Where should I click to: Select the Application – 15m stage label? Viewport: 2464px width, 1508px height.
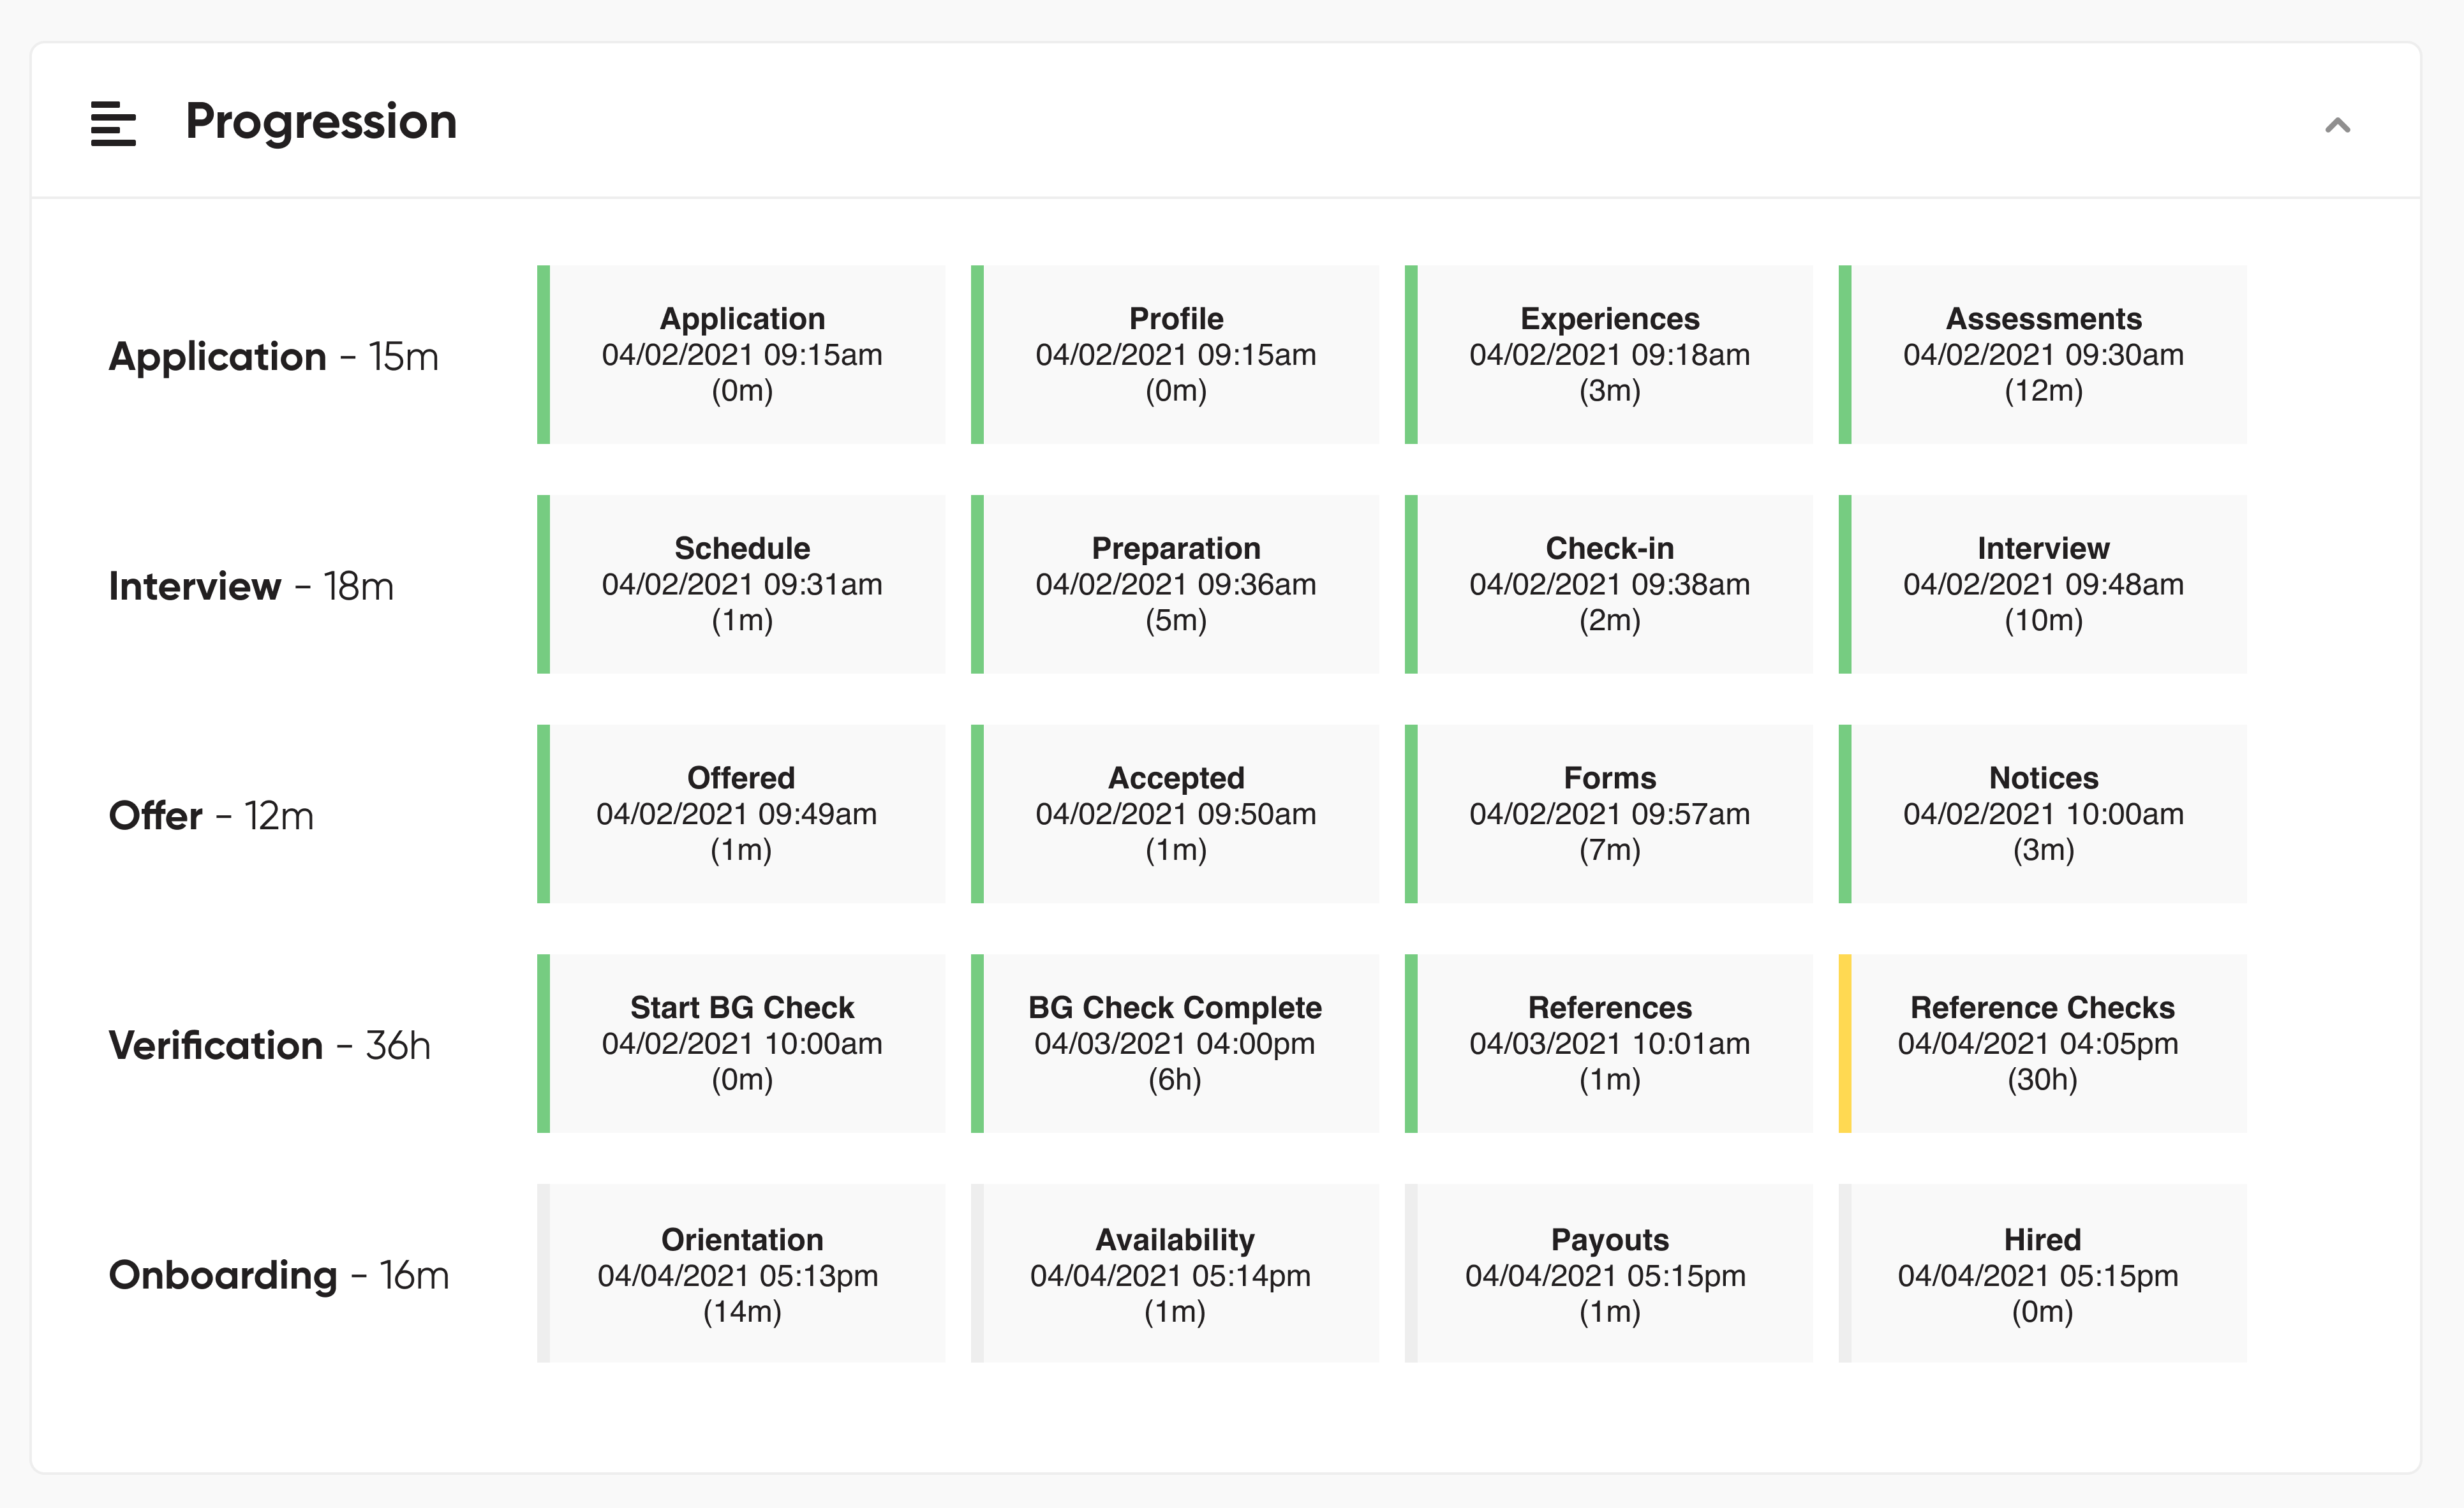(273, 356)
